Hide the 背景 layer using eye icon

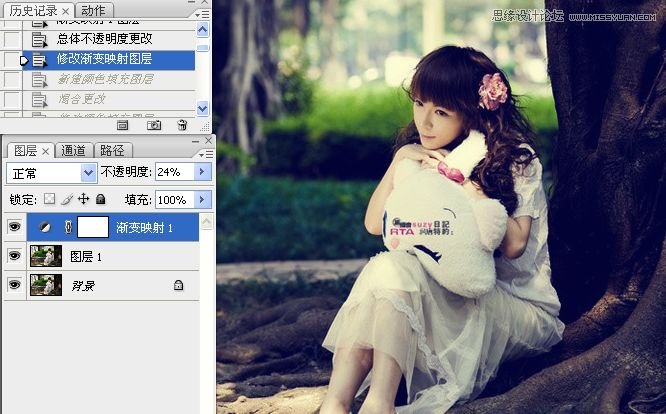click(x=14, y=285)
